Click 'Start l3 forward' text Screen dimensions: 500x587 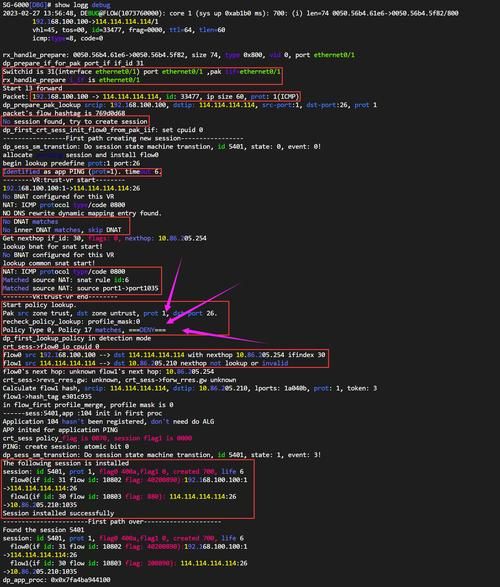(33, 88)
